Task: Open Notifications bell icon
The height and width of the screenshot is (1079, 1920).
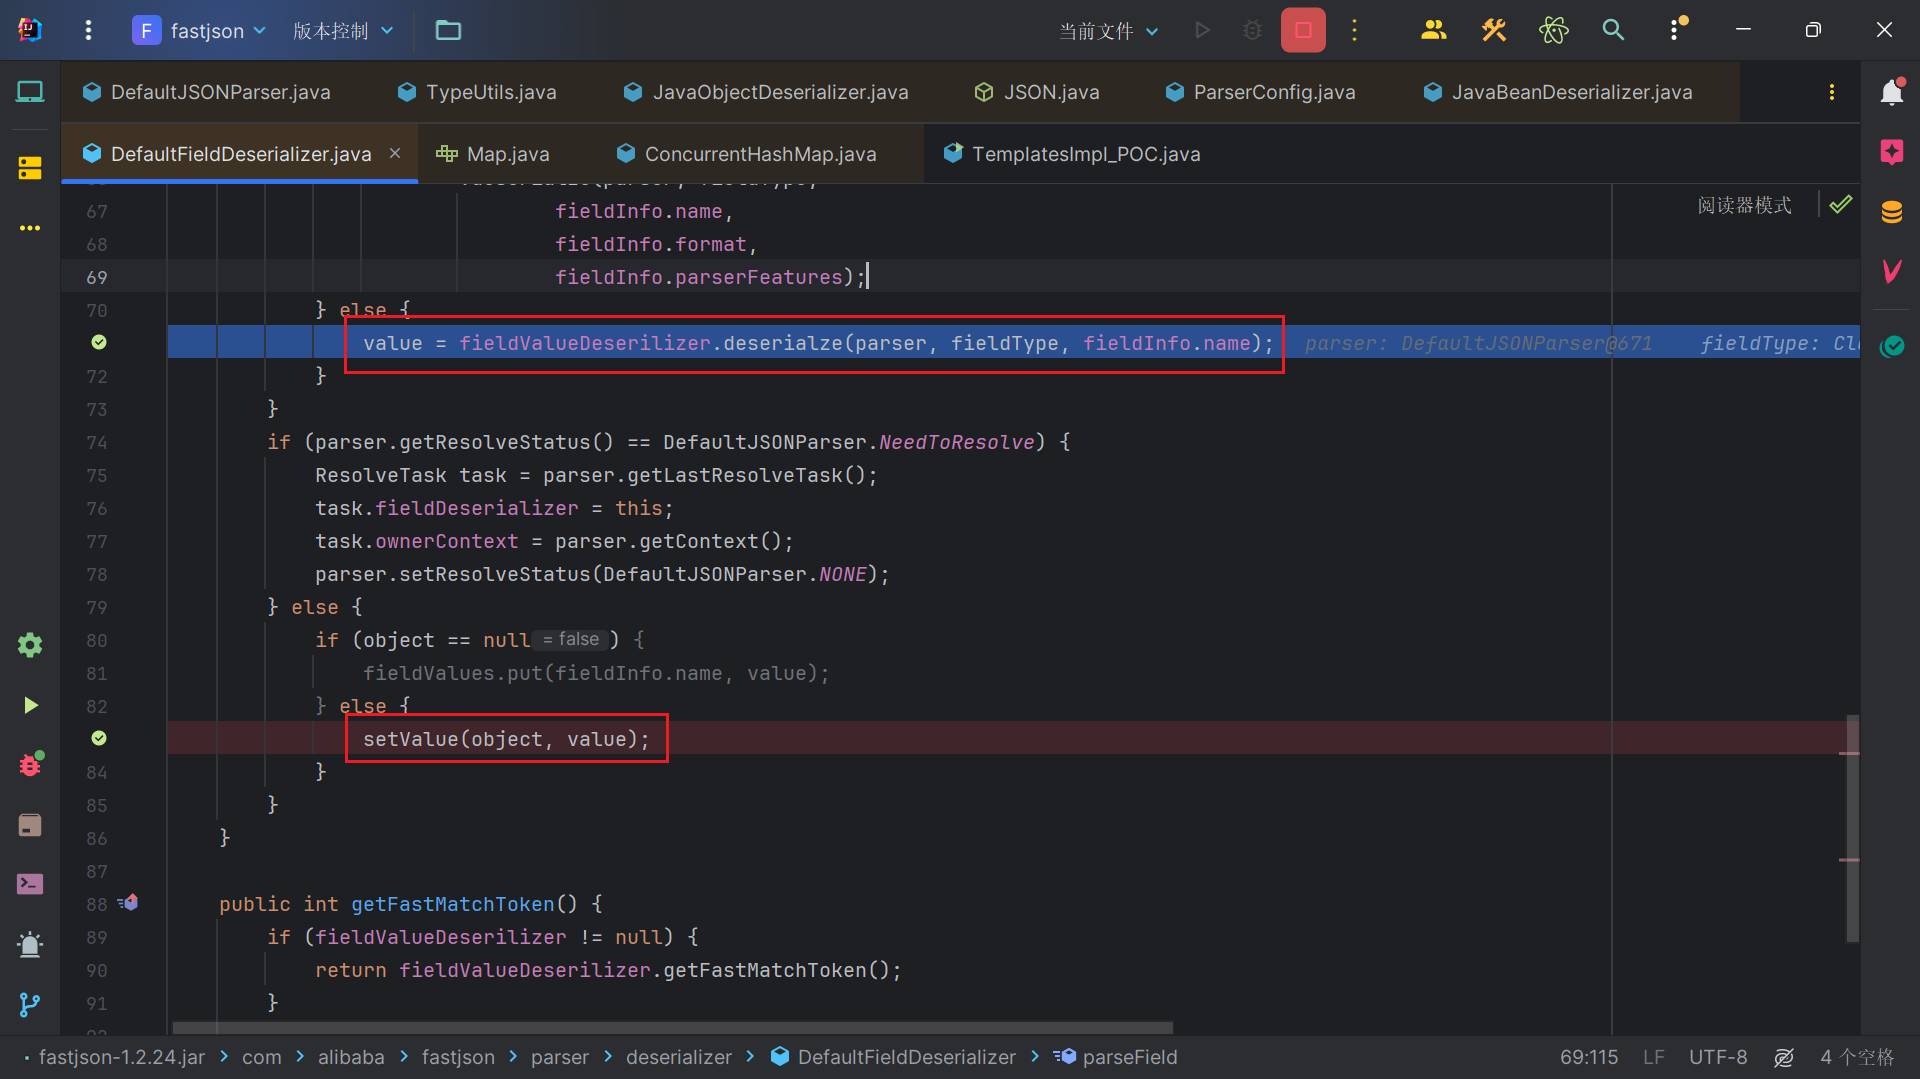Action: (x=1892, y=92)
